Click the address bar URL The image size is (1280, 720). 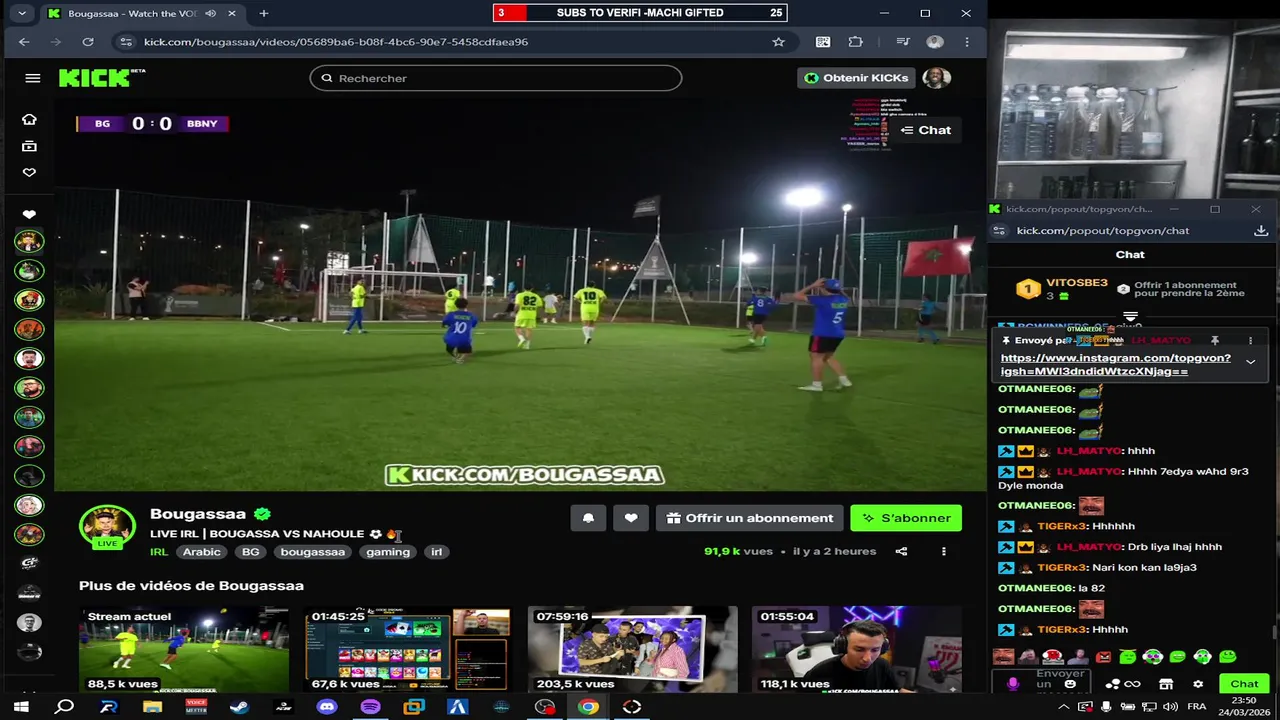click(336, 42)
